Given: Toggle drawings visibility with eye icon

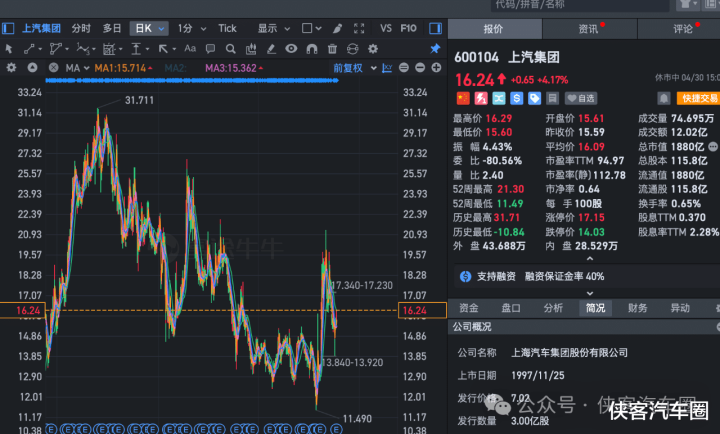Looking at the screenshot, I should click(x=291, y=49).
